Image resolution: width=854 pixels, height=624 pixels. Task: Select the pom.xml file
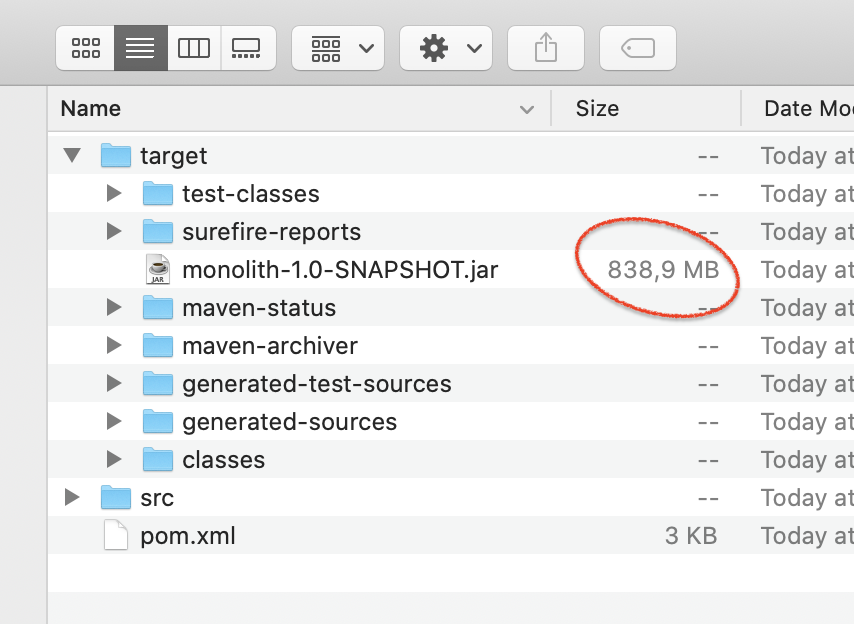(x=188, y=536)
